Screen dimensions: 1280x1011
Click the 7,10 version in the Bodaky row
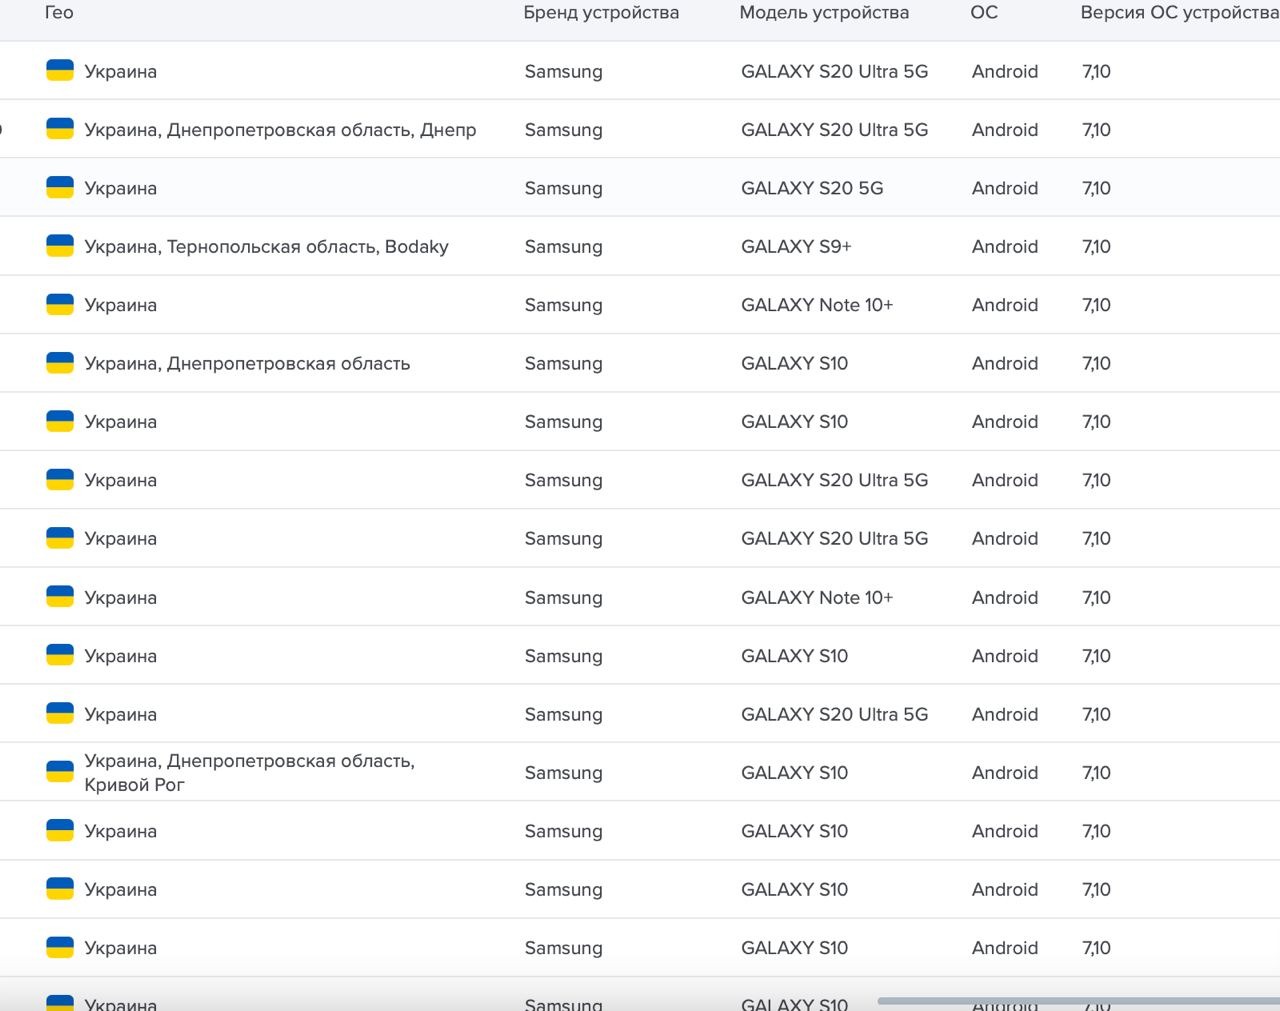[x=1096, y=247]
